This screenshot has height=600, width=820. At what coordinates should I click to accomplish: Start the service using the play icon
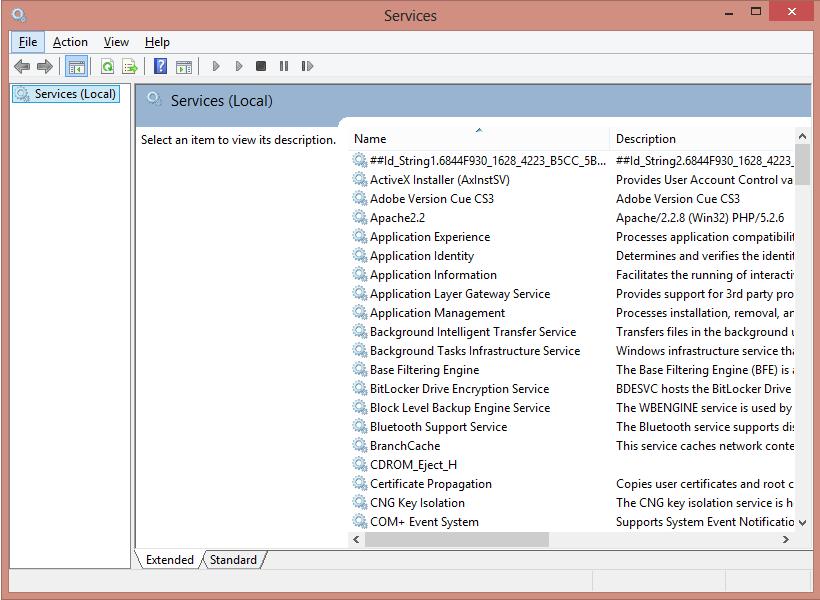pyautogui.click(x=216, y=66)
